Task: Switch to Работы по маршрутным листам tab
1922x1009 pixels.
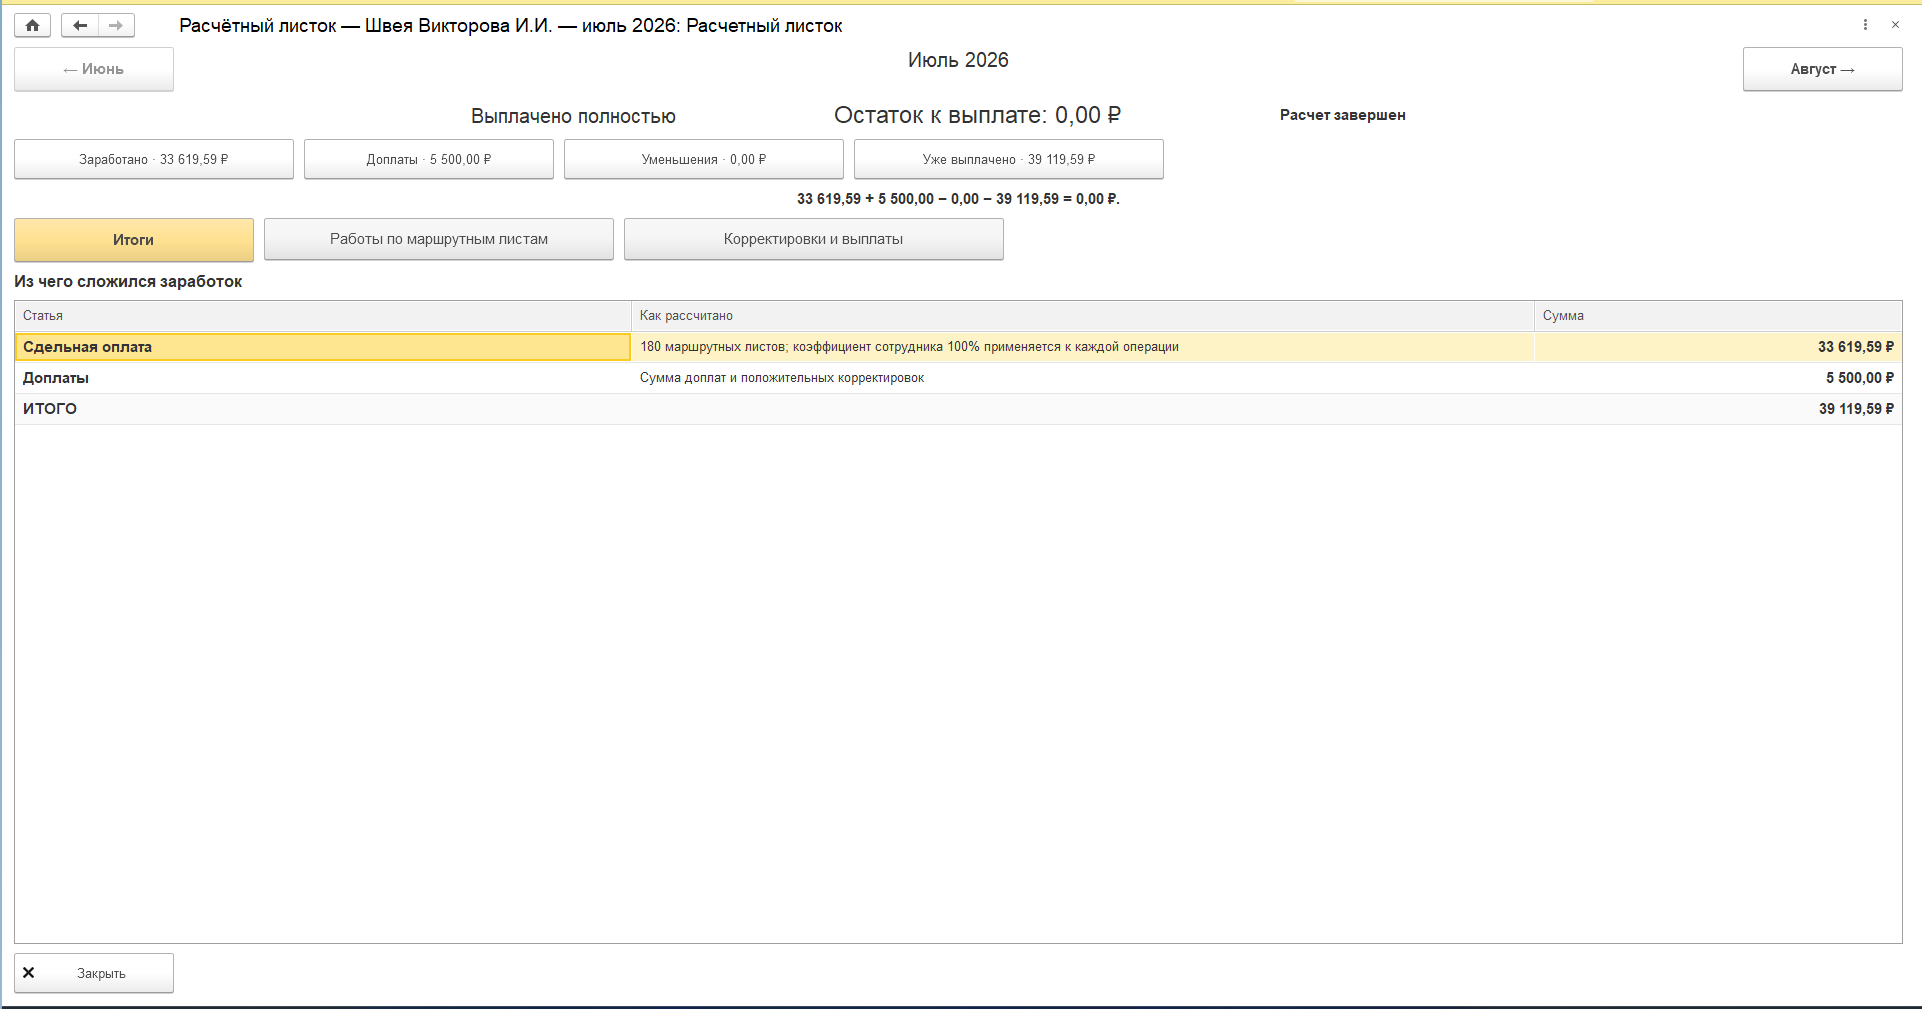Action: [439, 240]
